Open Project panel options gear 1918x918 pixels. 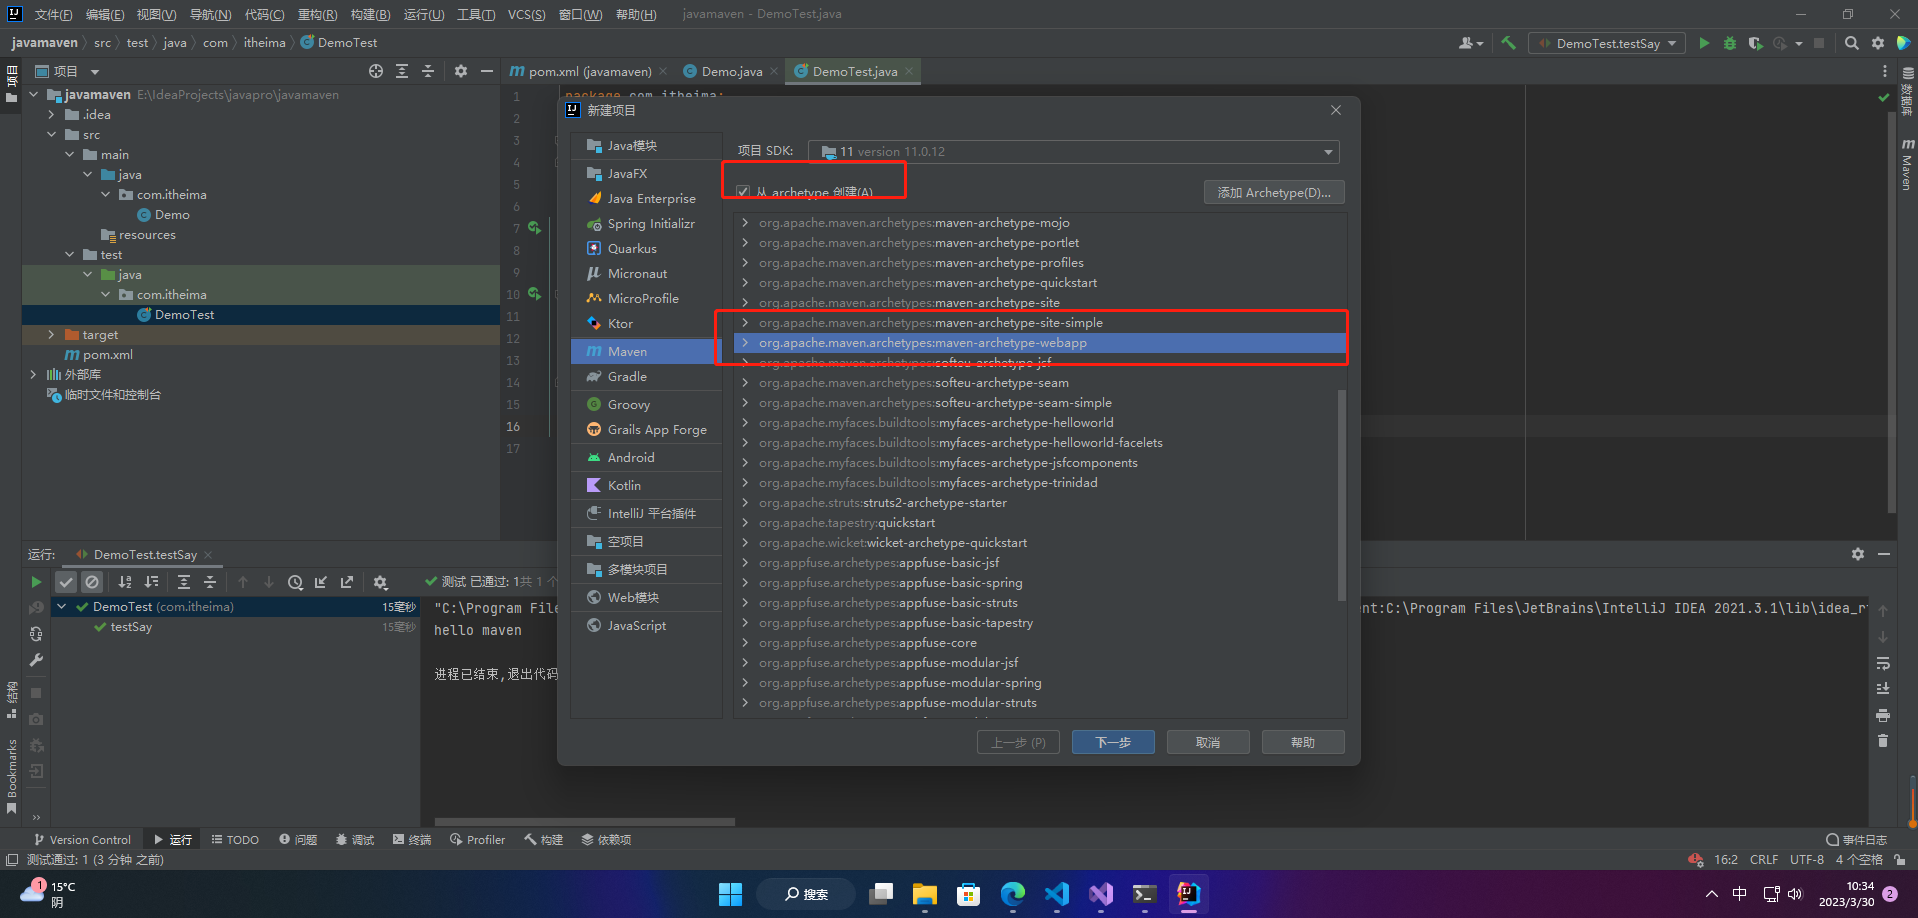461,71
